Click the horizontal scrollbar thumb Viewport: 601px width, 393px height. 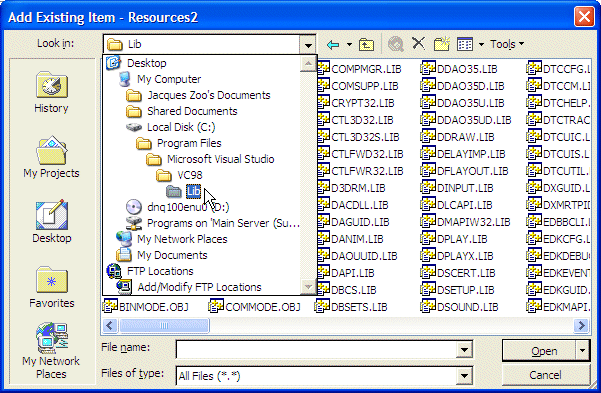click(x=164, y=326)
